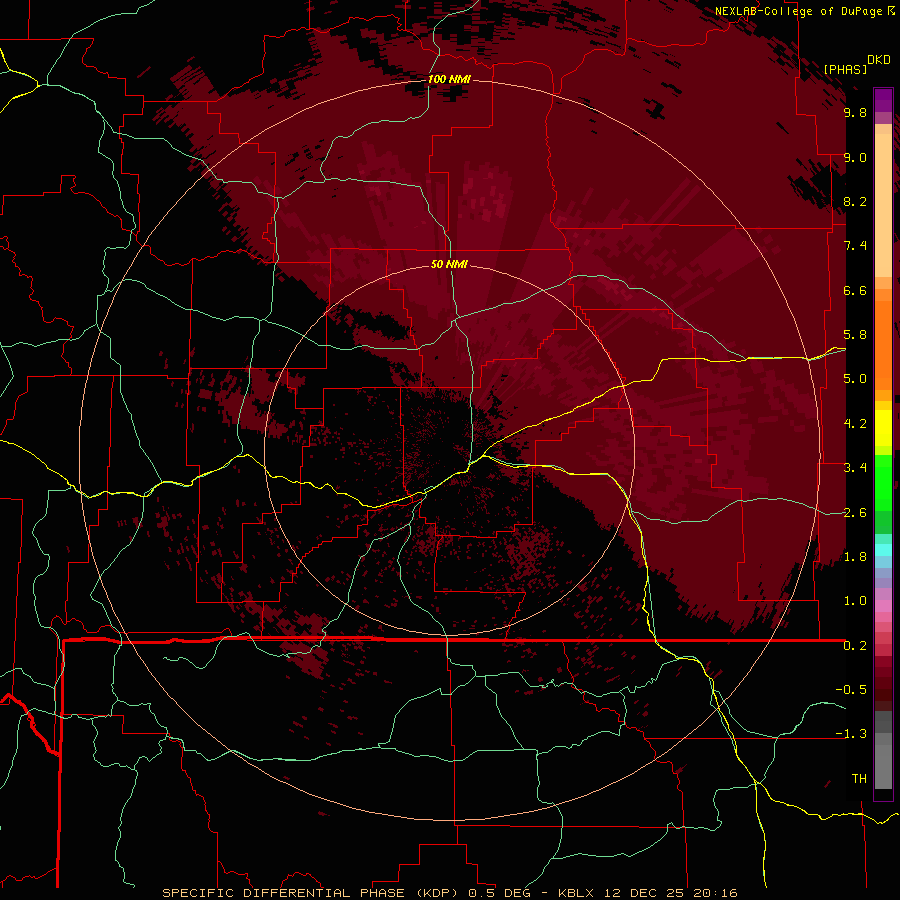Click the purple top segment of the color bar
The width and height of the screenshot is (900, 900).
tap(883, 100)
